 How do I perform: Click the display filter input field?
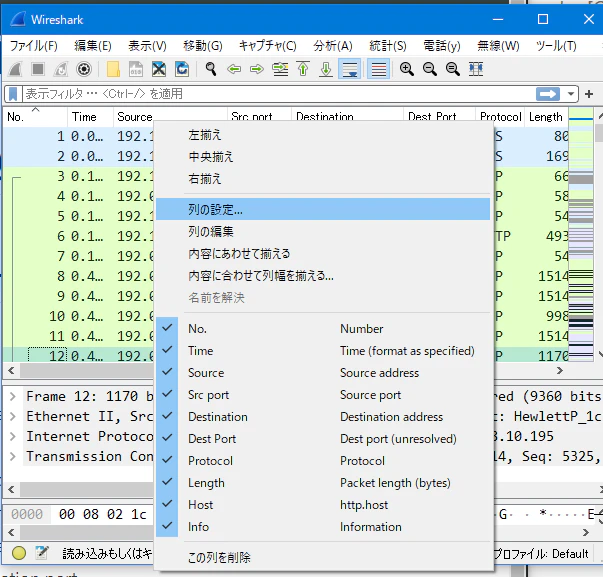[279, 94]
